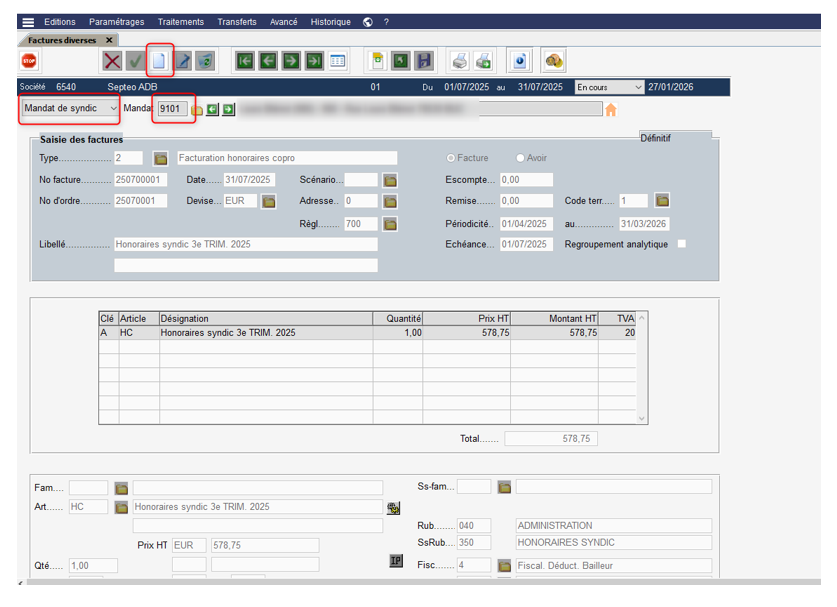837x607 pixels.
Task: Click the printer icon
Action: [x=458, y=61]
